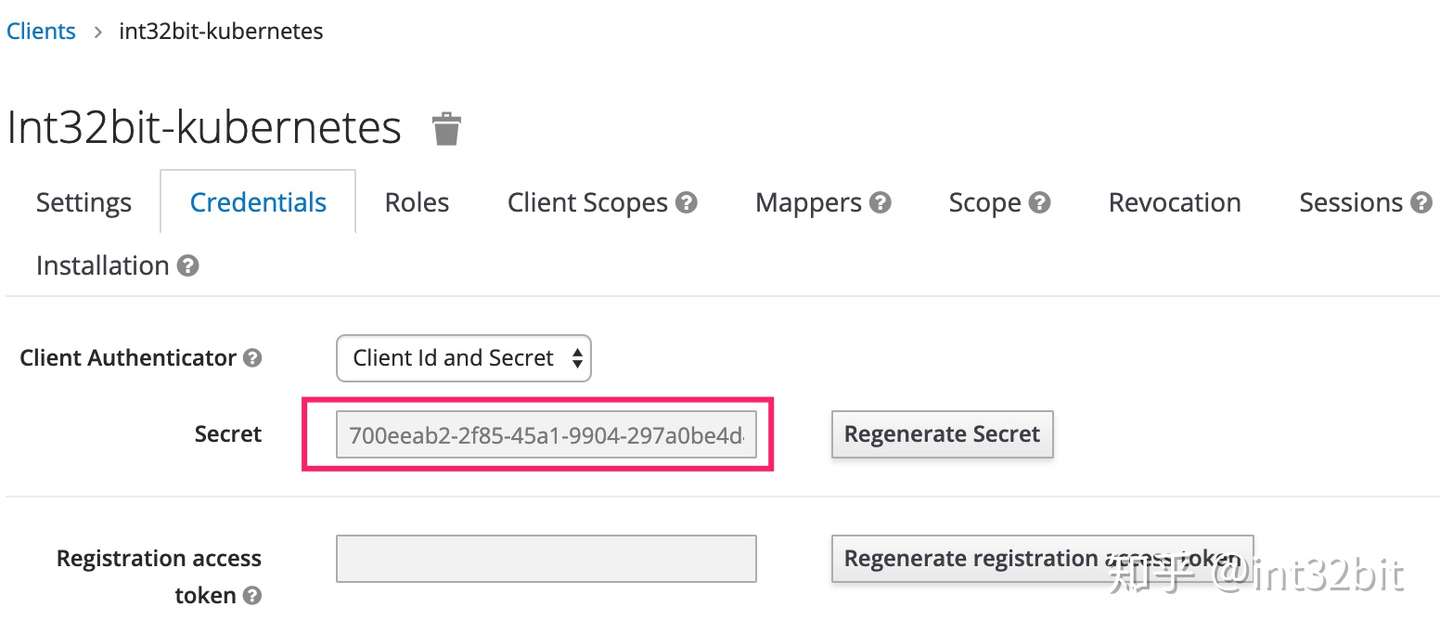Image resolution: width=1440 pixels, height=633 pixels.
Task: Focus the Registration access token field
Action: tap(546, 558)
